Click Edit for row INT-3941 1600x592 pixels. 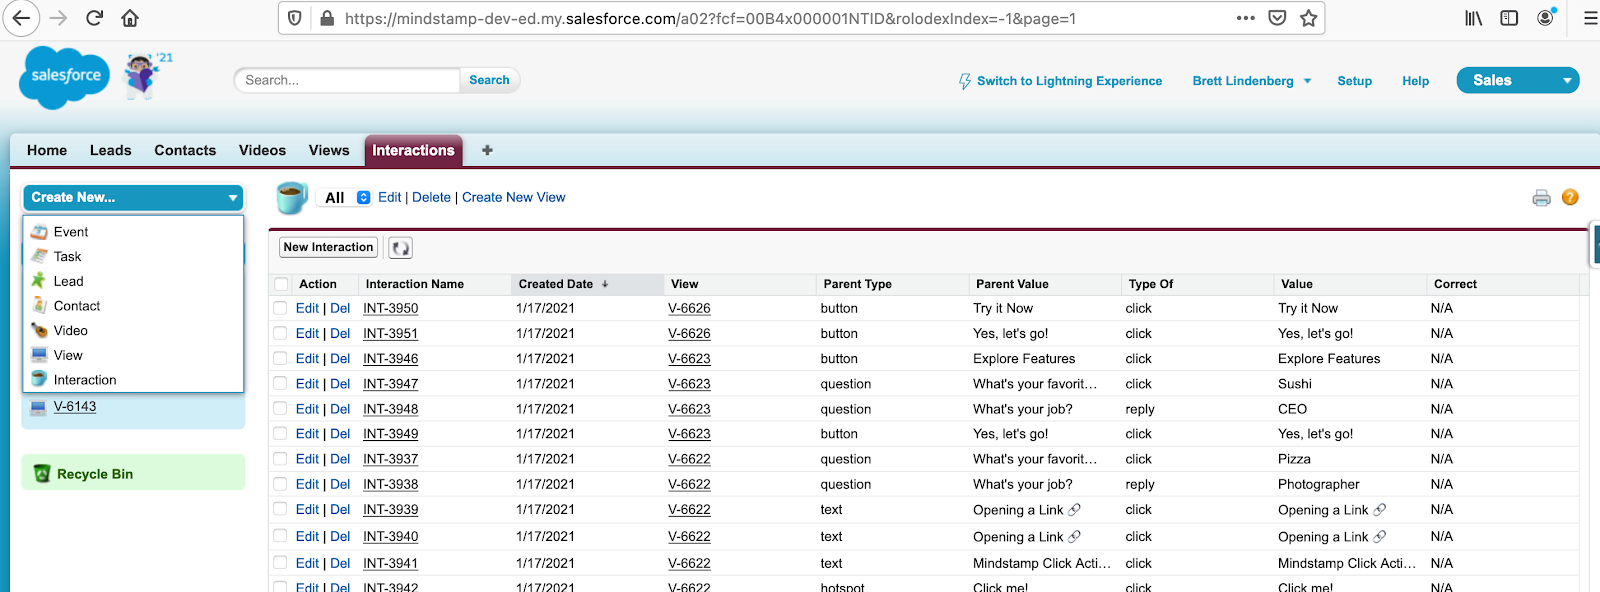point(307,564)
